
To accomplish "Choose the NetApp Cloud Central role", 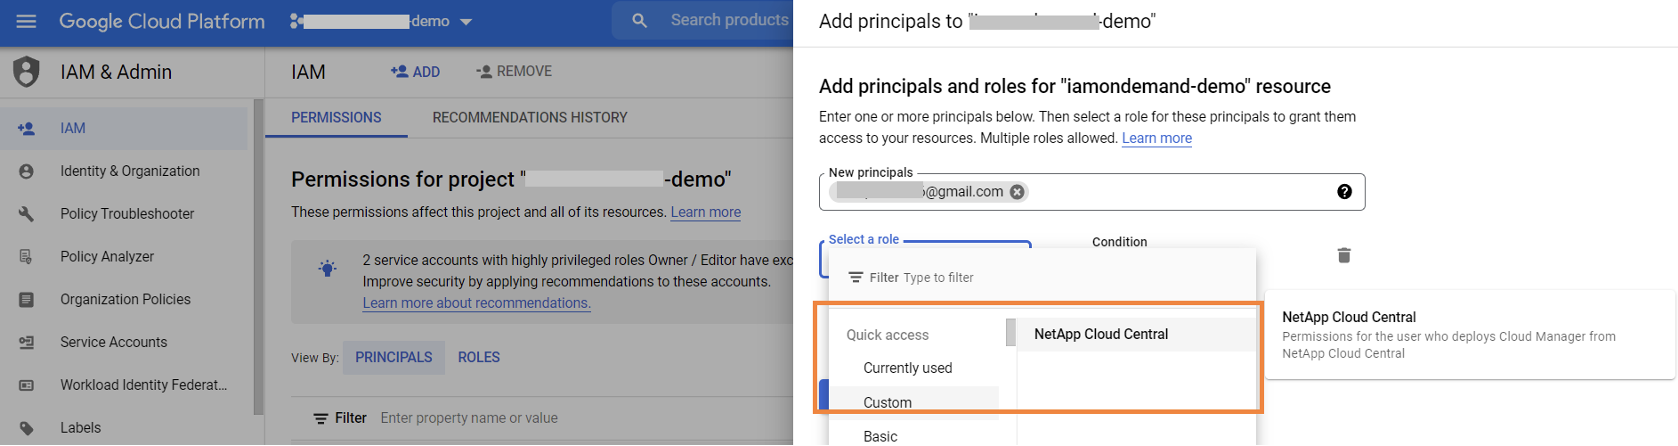I will 1101,334.
